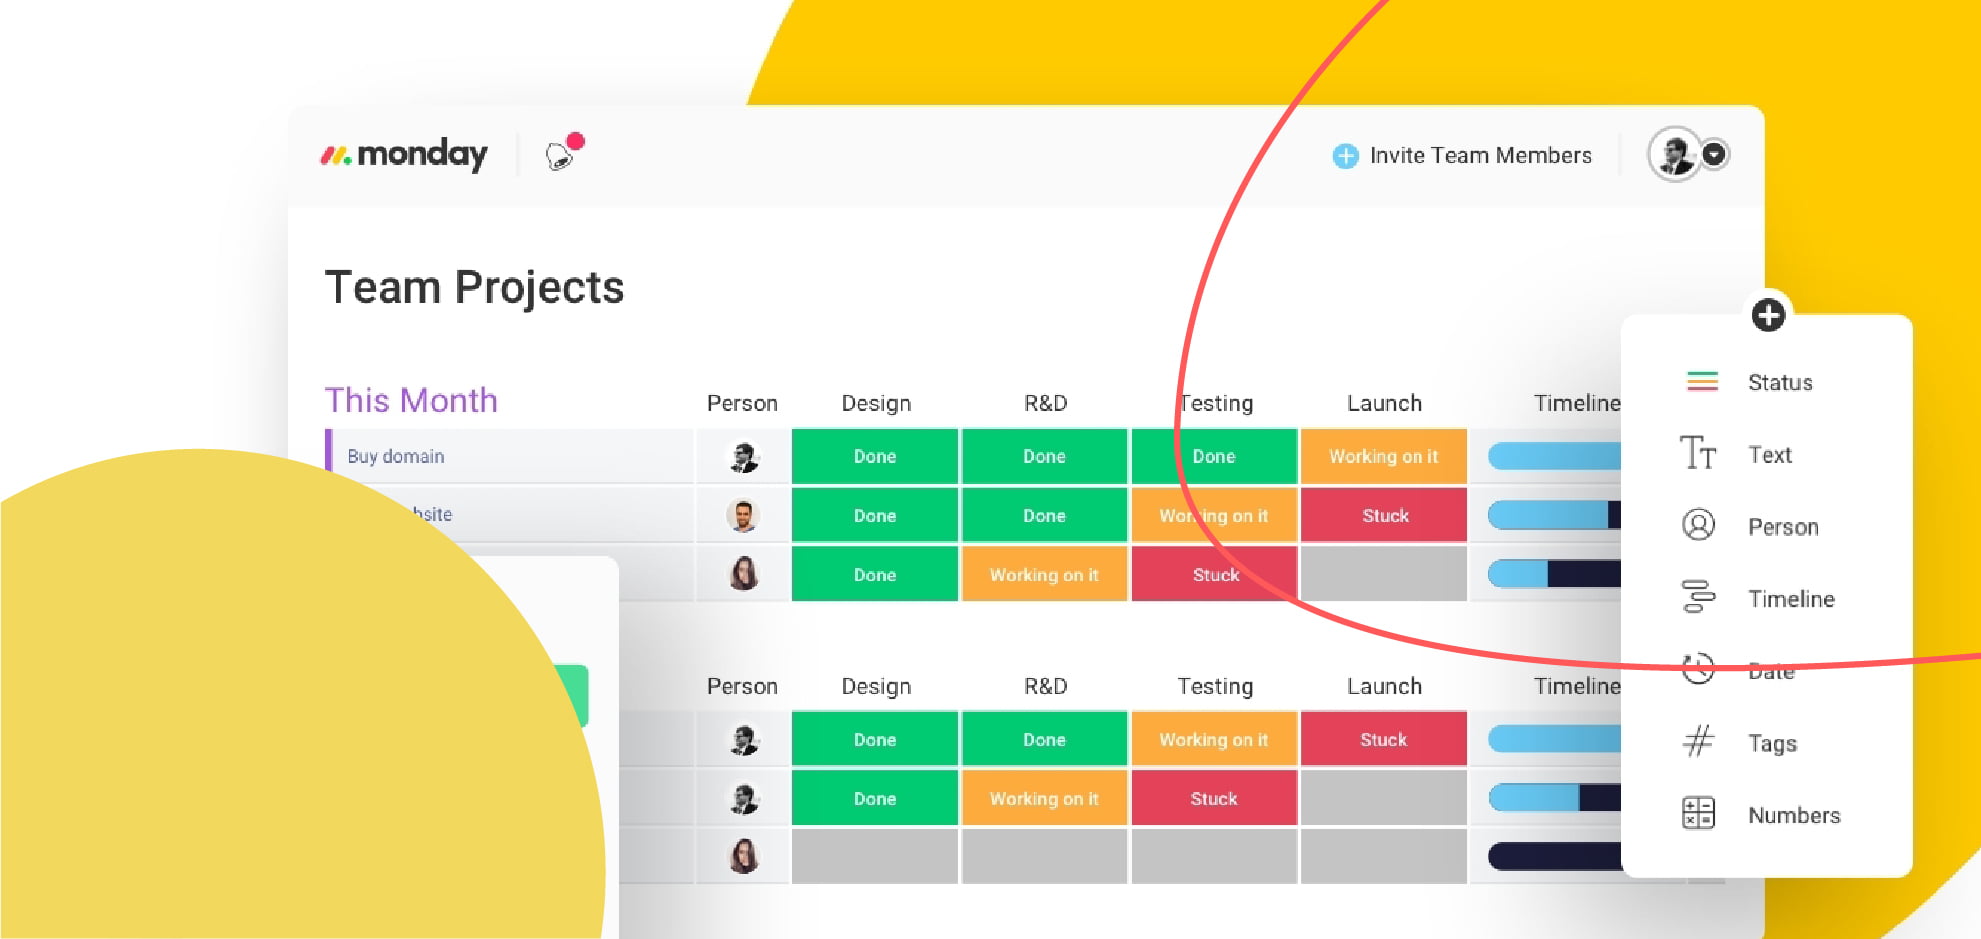Screen dimensions: 1981x939
Task: Select the Timeline column type icon
Action: pos(1698,597)
